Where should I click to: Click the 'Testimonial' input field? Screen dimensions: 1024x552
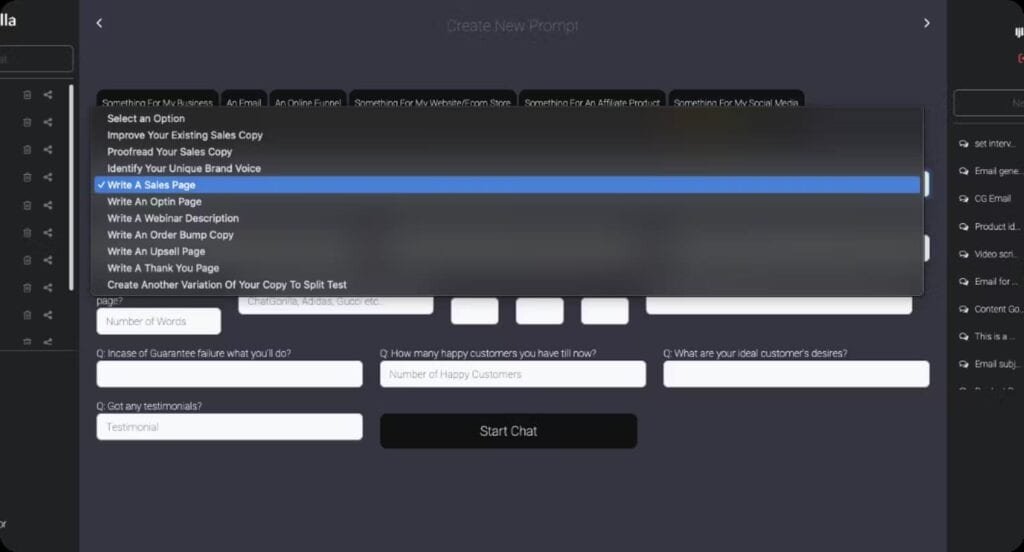click(x=229, y=427)
